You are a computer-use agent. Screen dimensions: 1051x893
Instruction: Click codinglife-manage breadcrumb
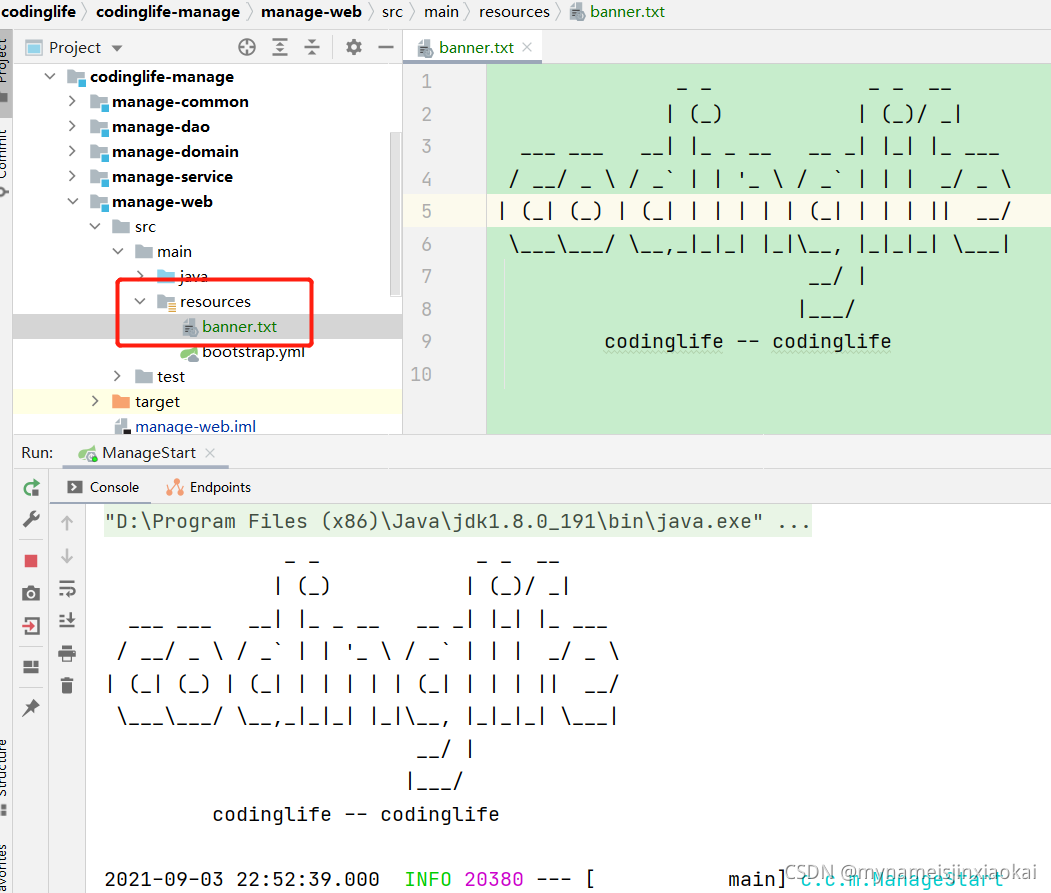pyautogui.click(x=168, y=12)
